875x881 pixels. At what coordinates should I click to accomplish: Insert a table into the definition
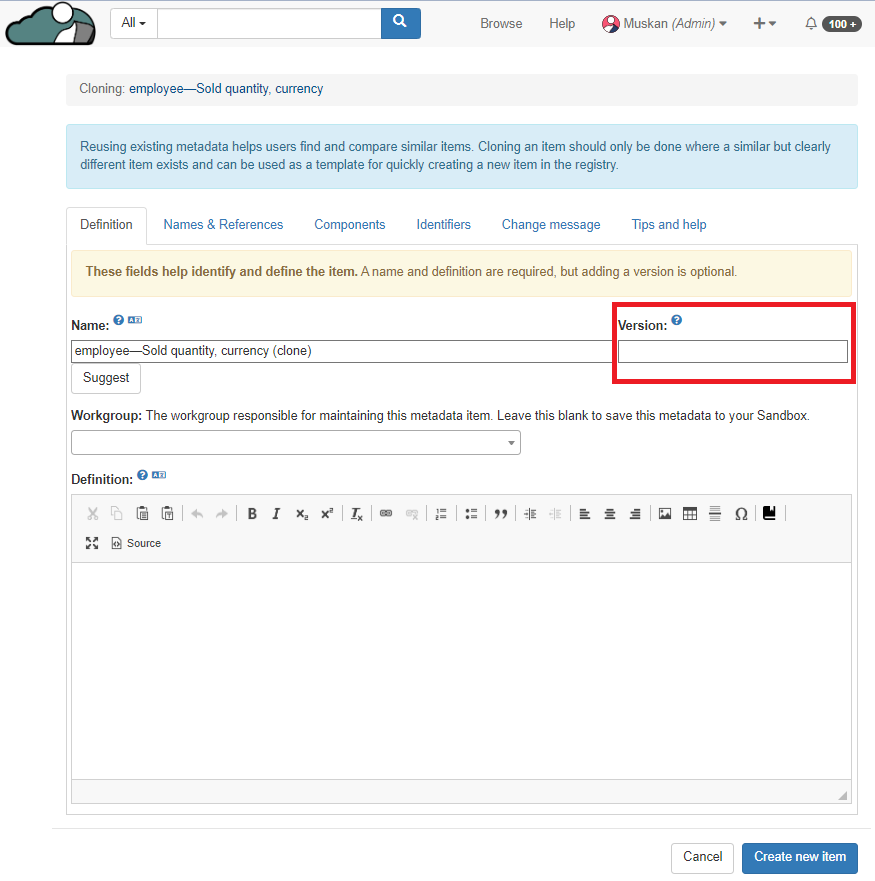click(689, 514)
